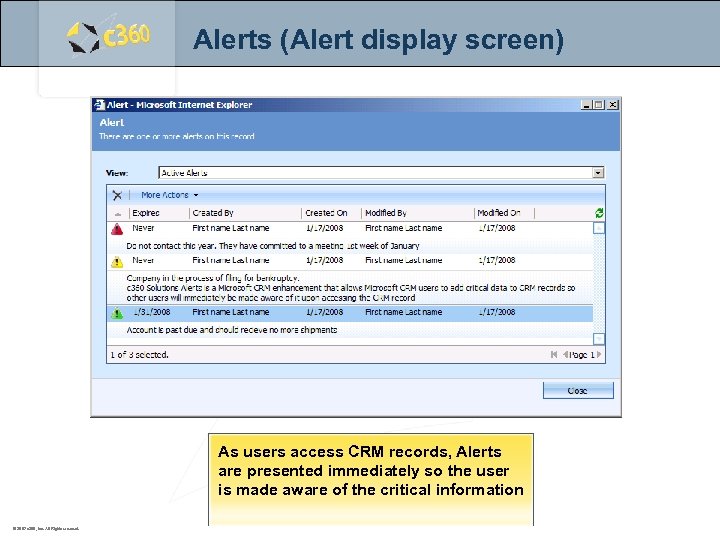
Task: Click Created By name in highlighted row
Action: (231, 312)
